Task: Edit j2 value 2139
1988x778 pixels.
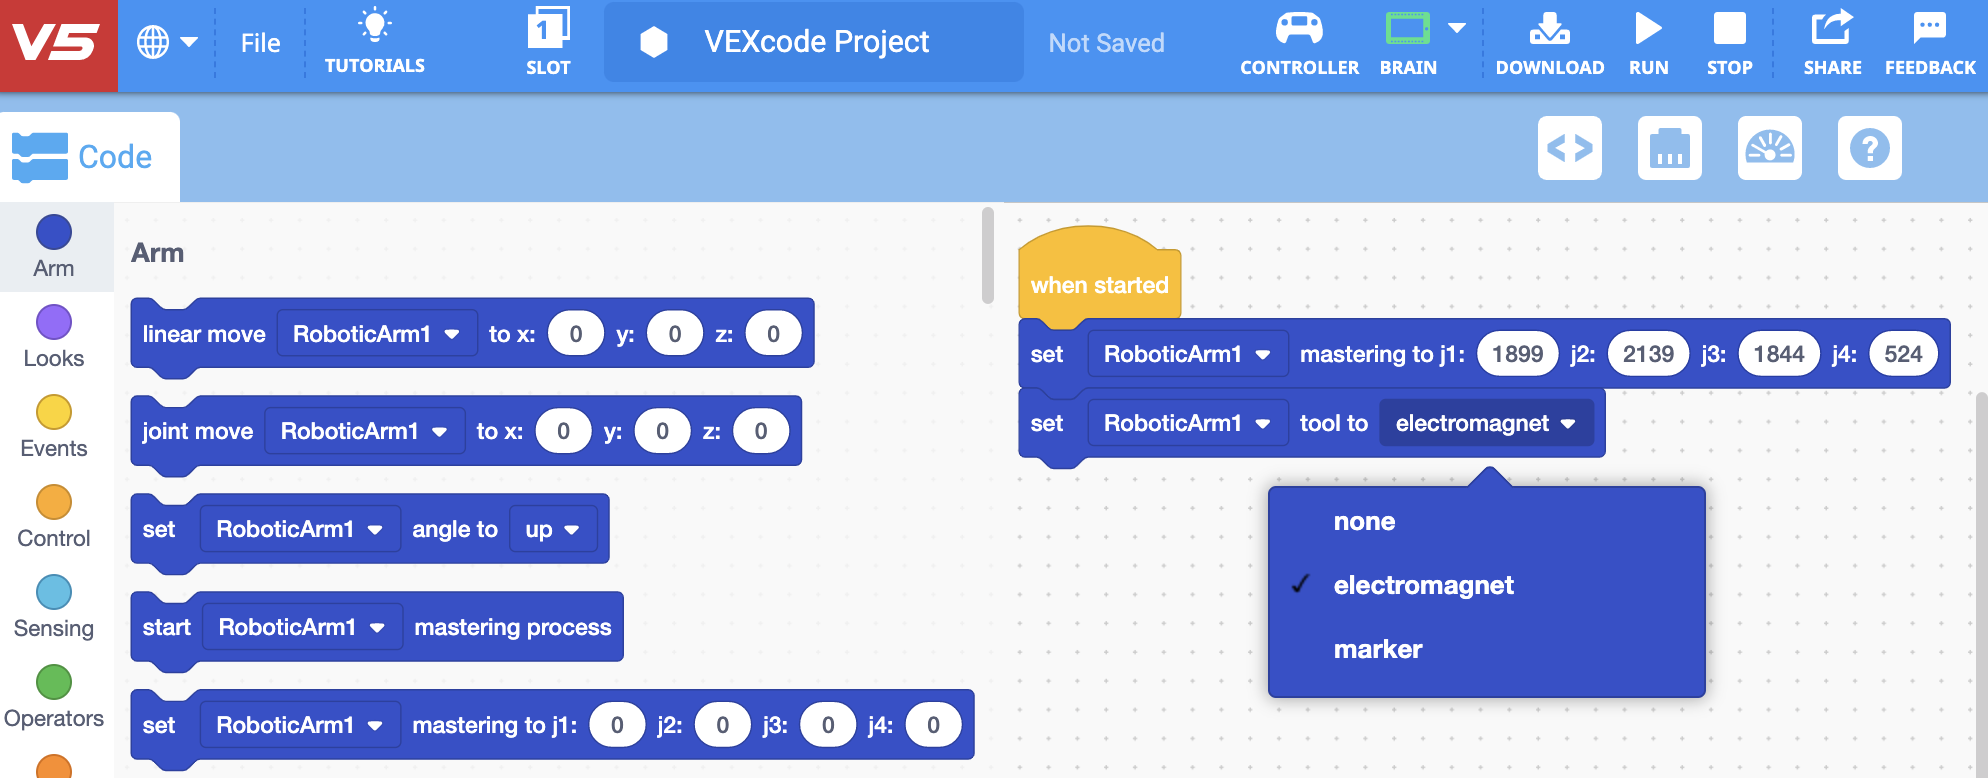Action: [x=1648, y=354]
